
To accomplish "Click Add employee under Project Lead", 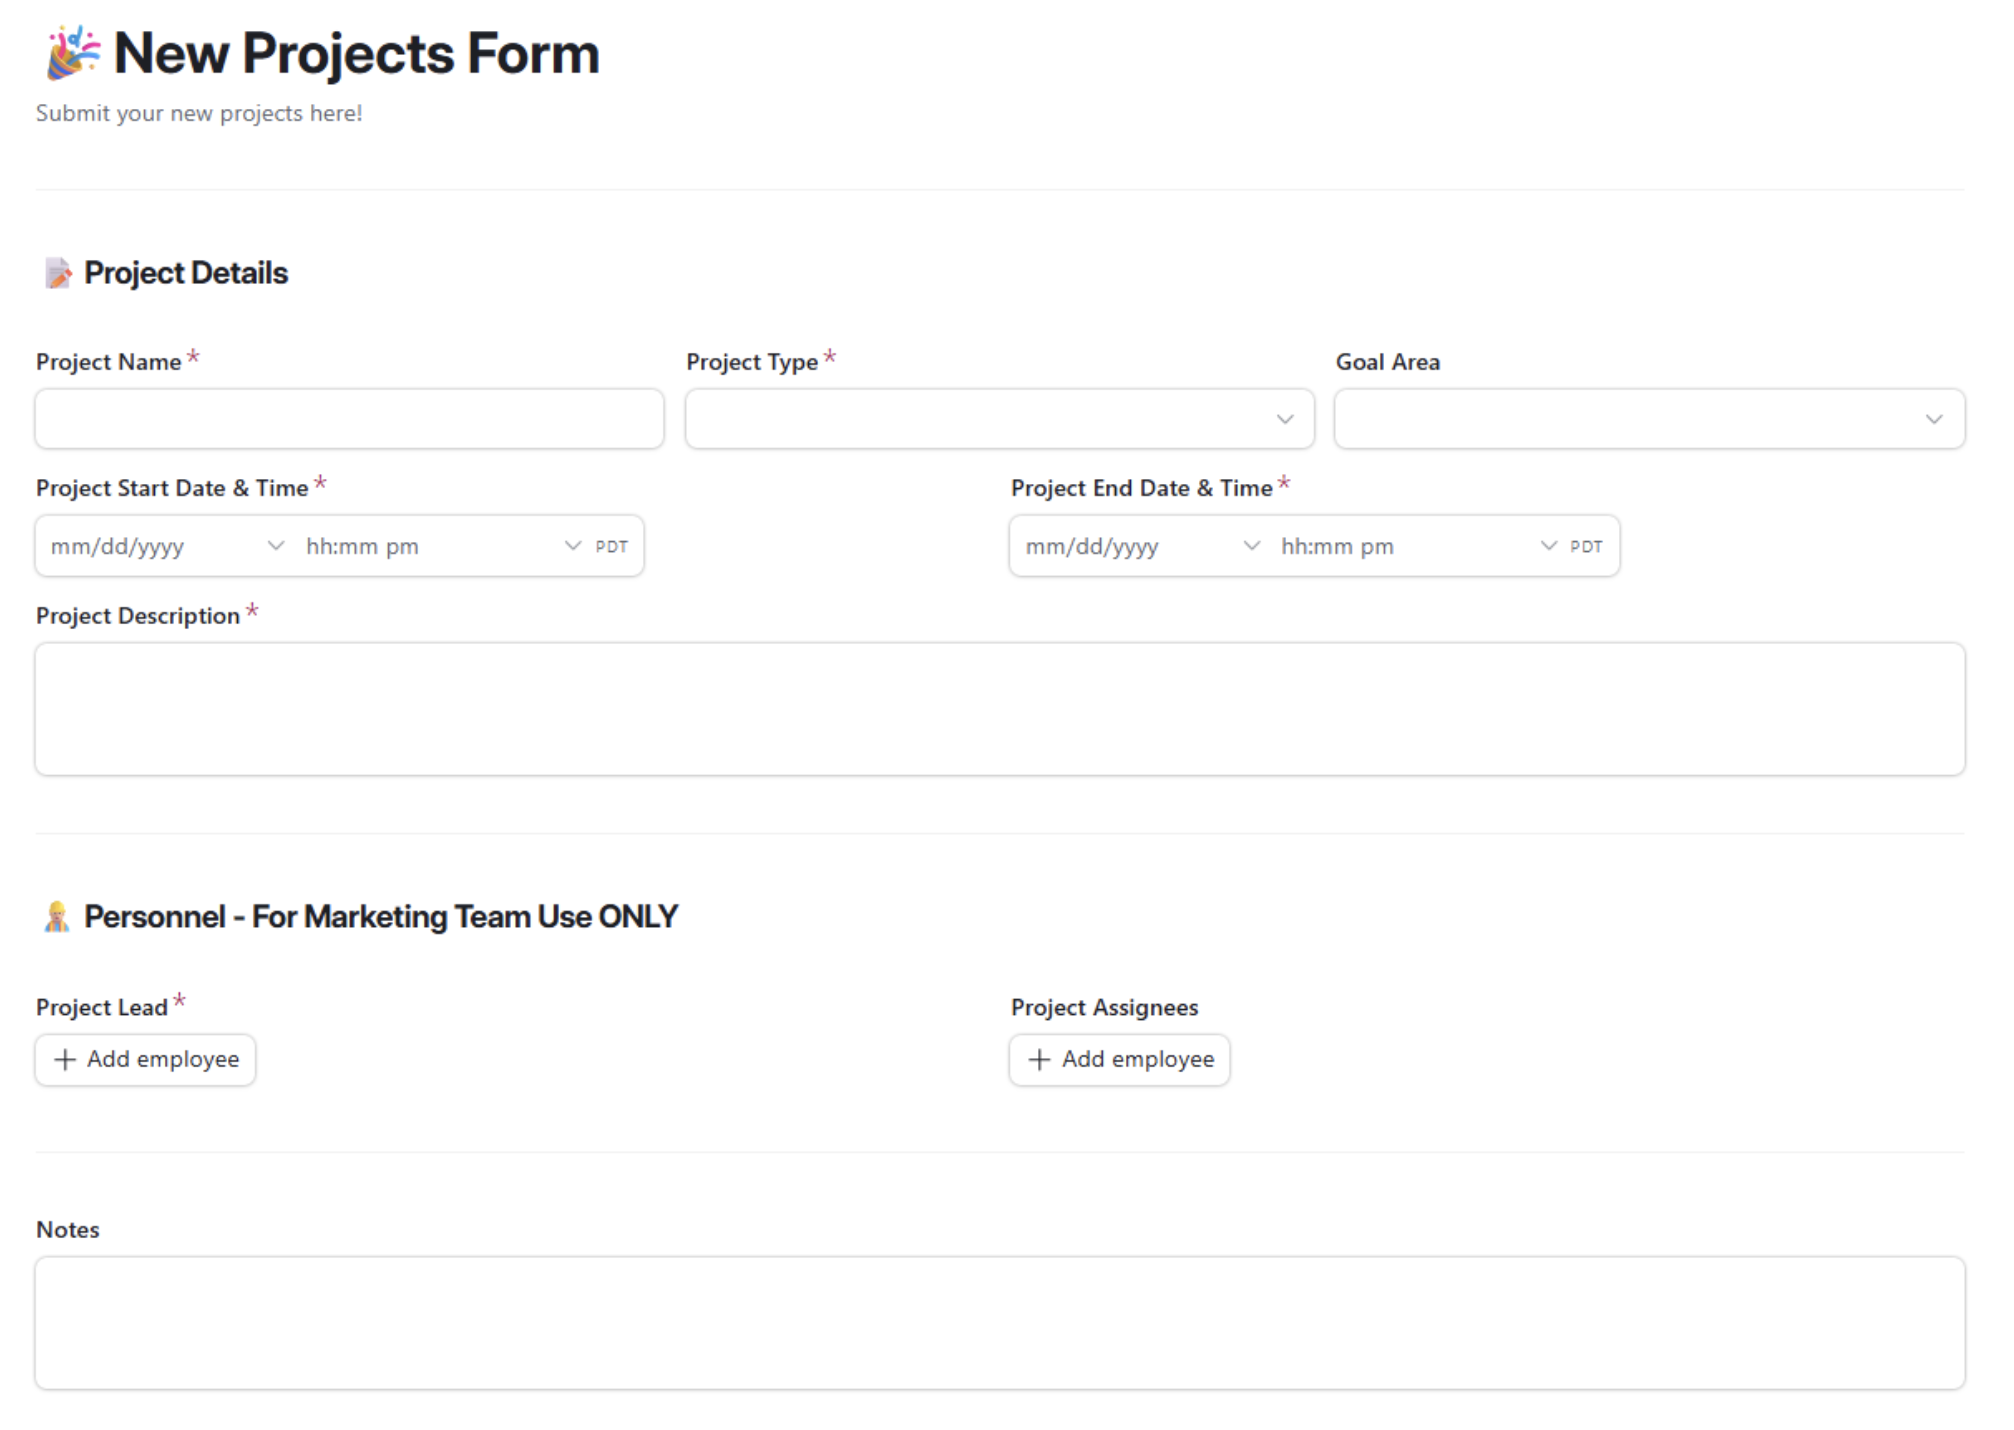I will 145,1059.
